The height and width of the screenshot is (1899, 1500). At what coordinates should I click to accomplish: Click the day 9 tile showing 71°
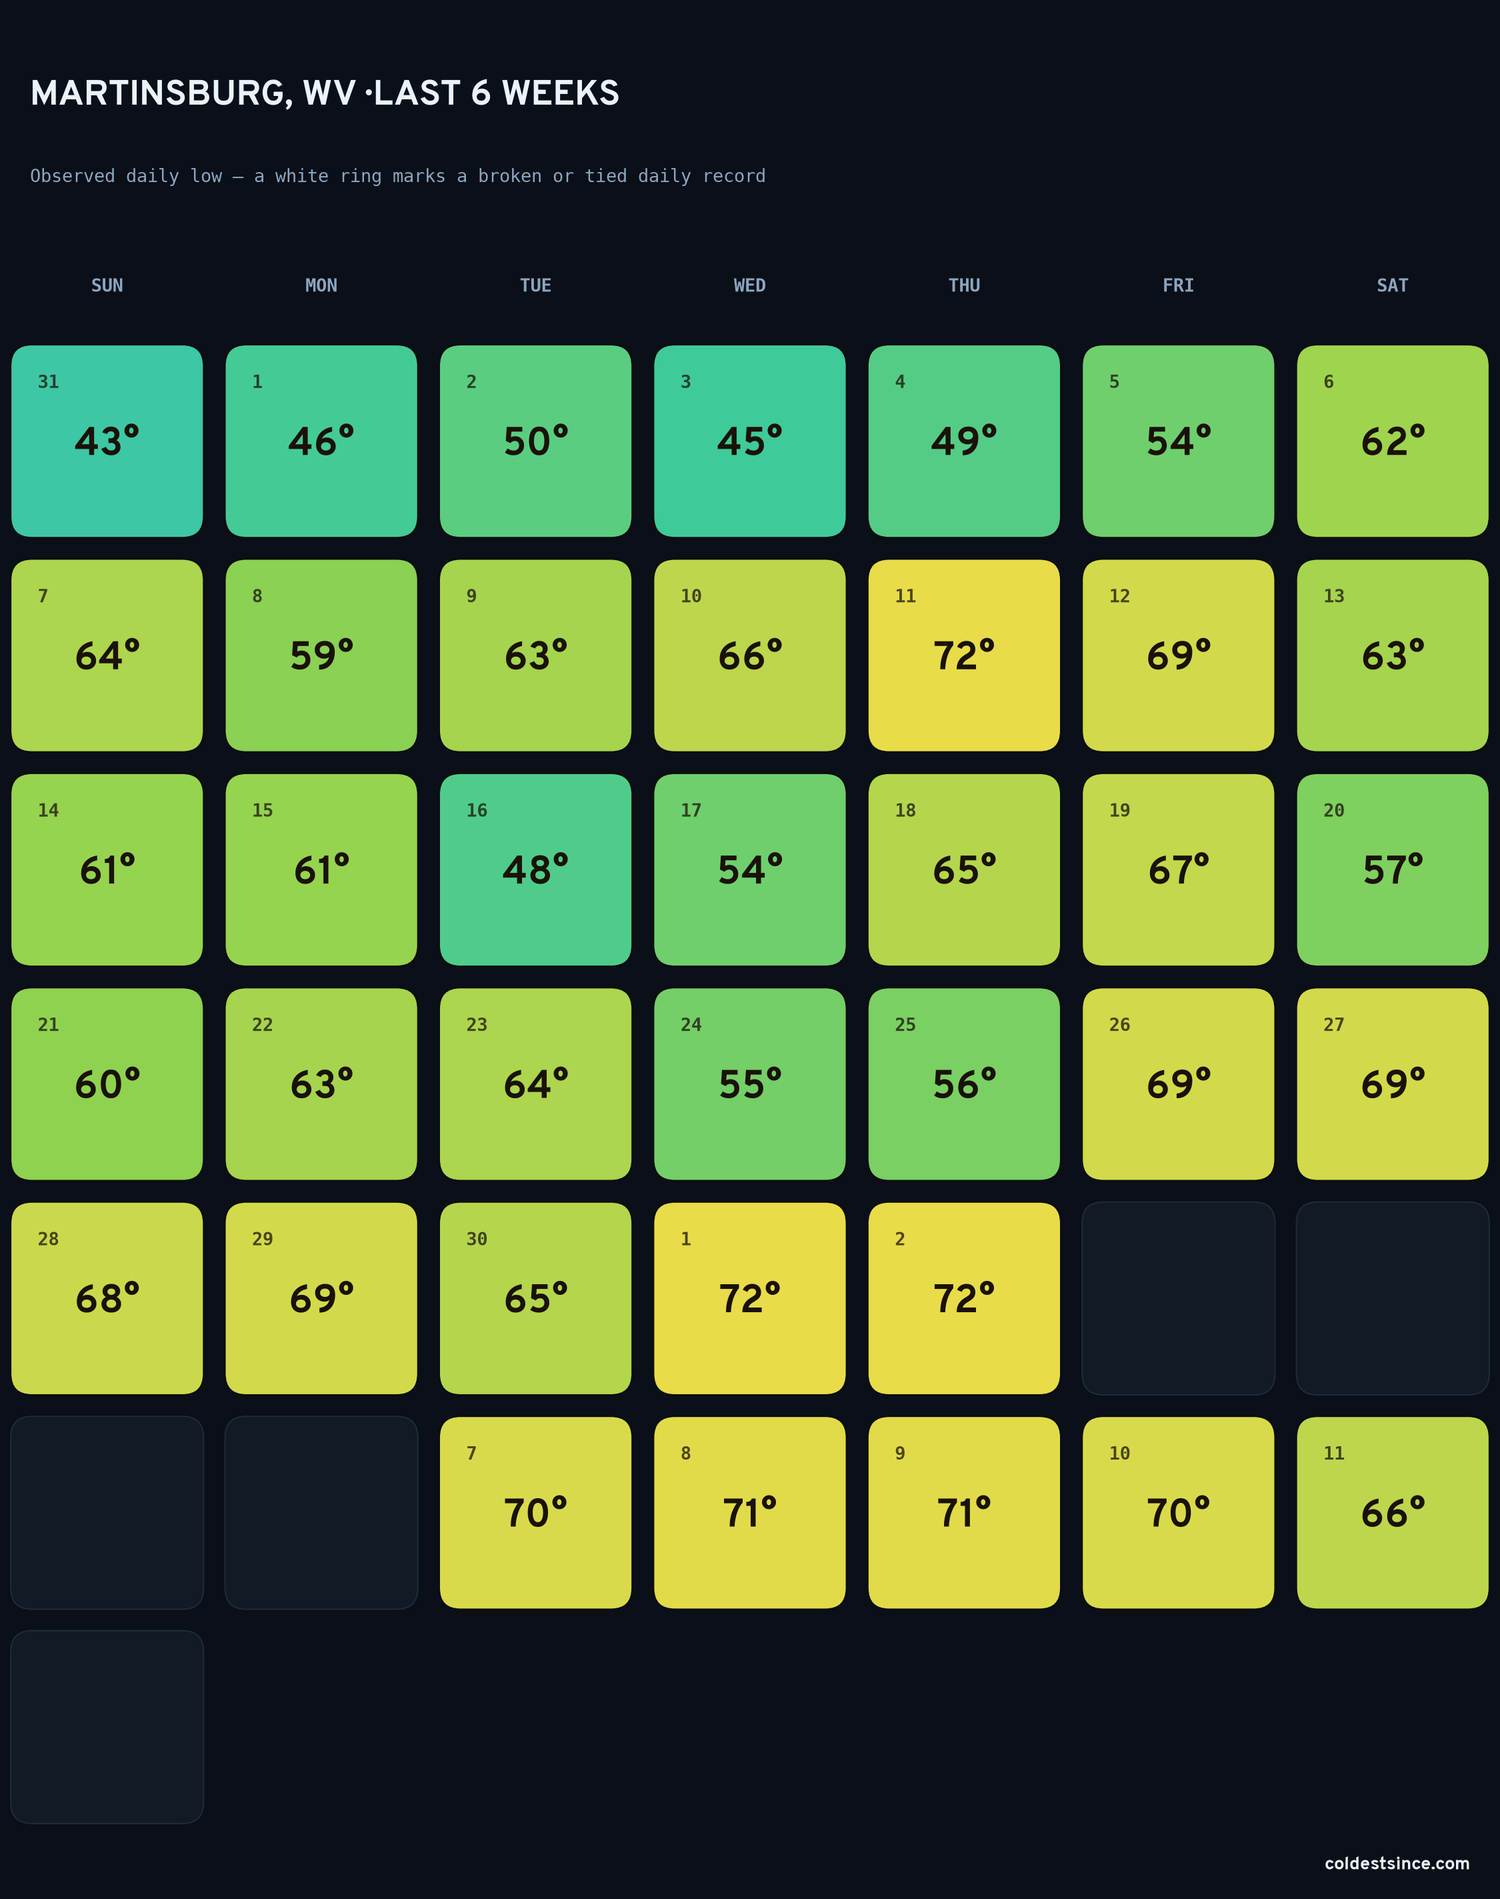point(964,1512)
